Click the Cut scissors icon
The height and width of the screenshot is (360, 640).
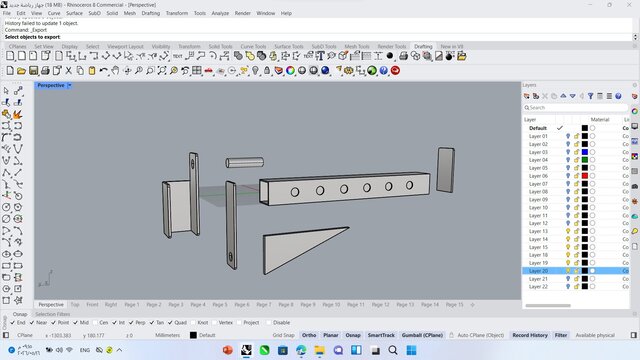69,71
